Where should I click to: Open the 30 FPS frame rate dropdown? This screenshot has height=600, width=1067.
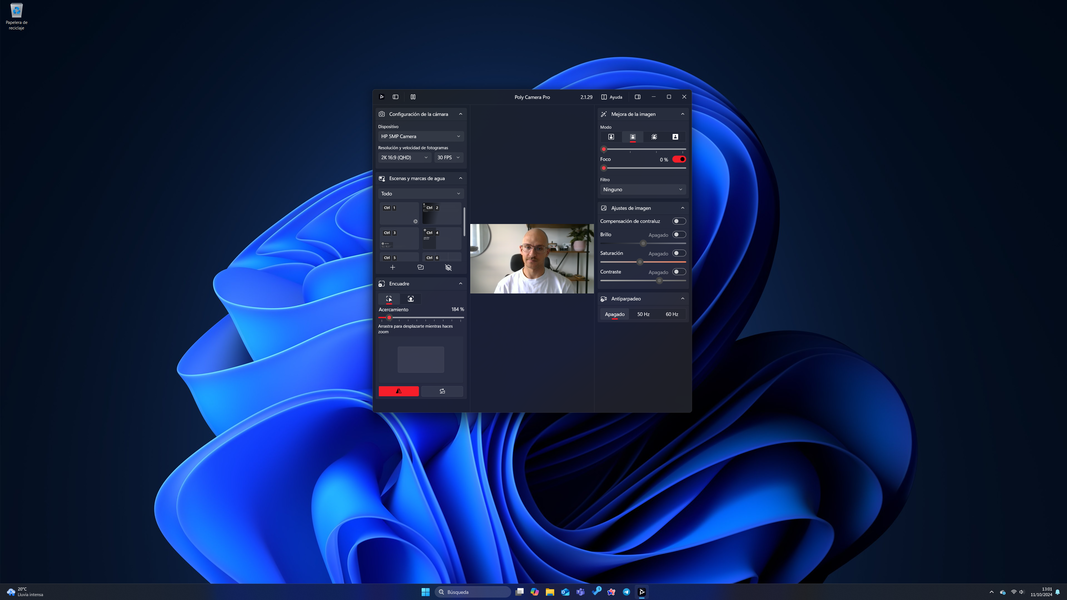pos(448,157)
